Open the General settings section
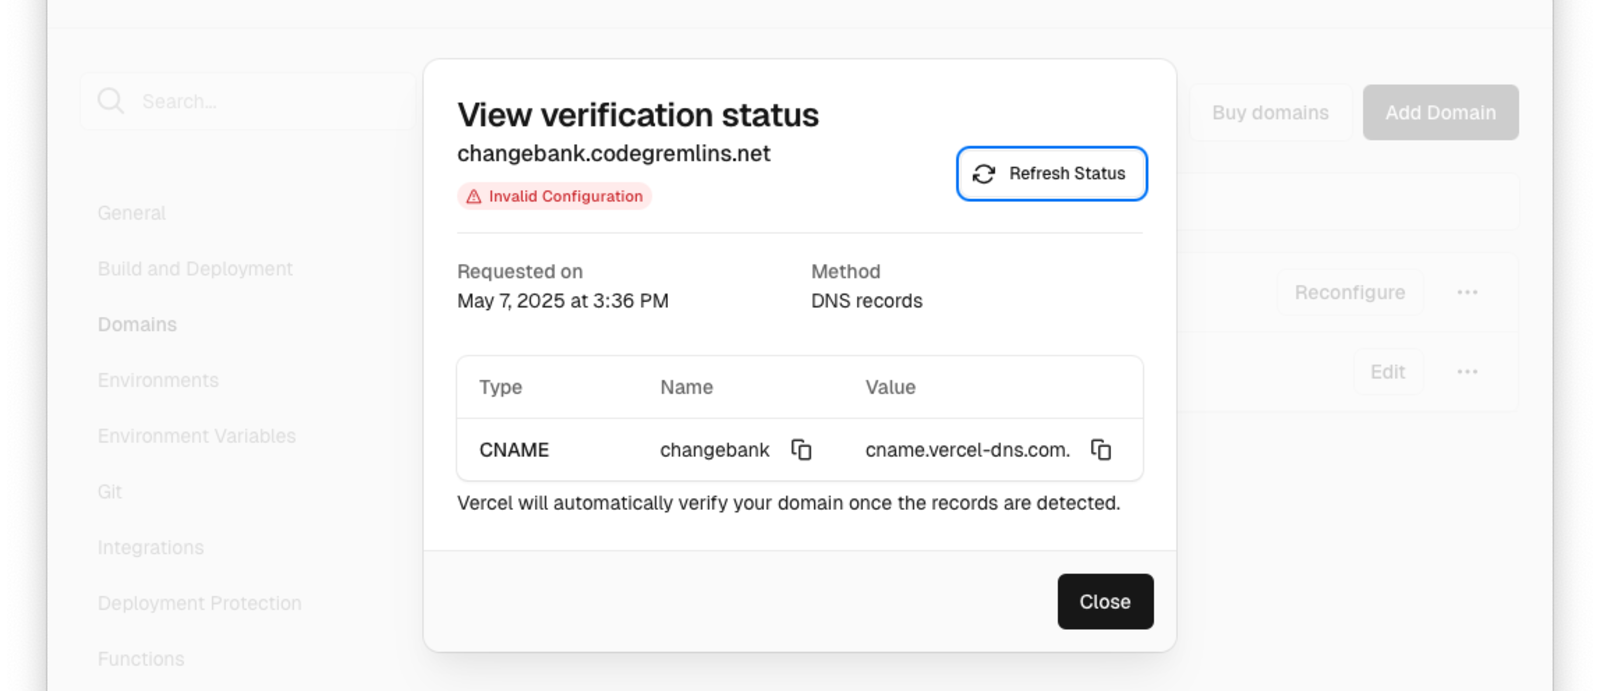Image resolution: width=1600 pixels, height=691 pixels. (x=132, y=213)
